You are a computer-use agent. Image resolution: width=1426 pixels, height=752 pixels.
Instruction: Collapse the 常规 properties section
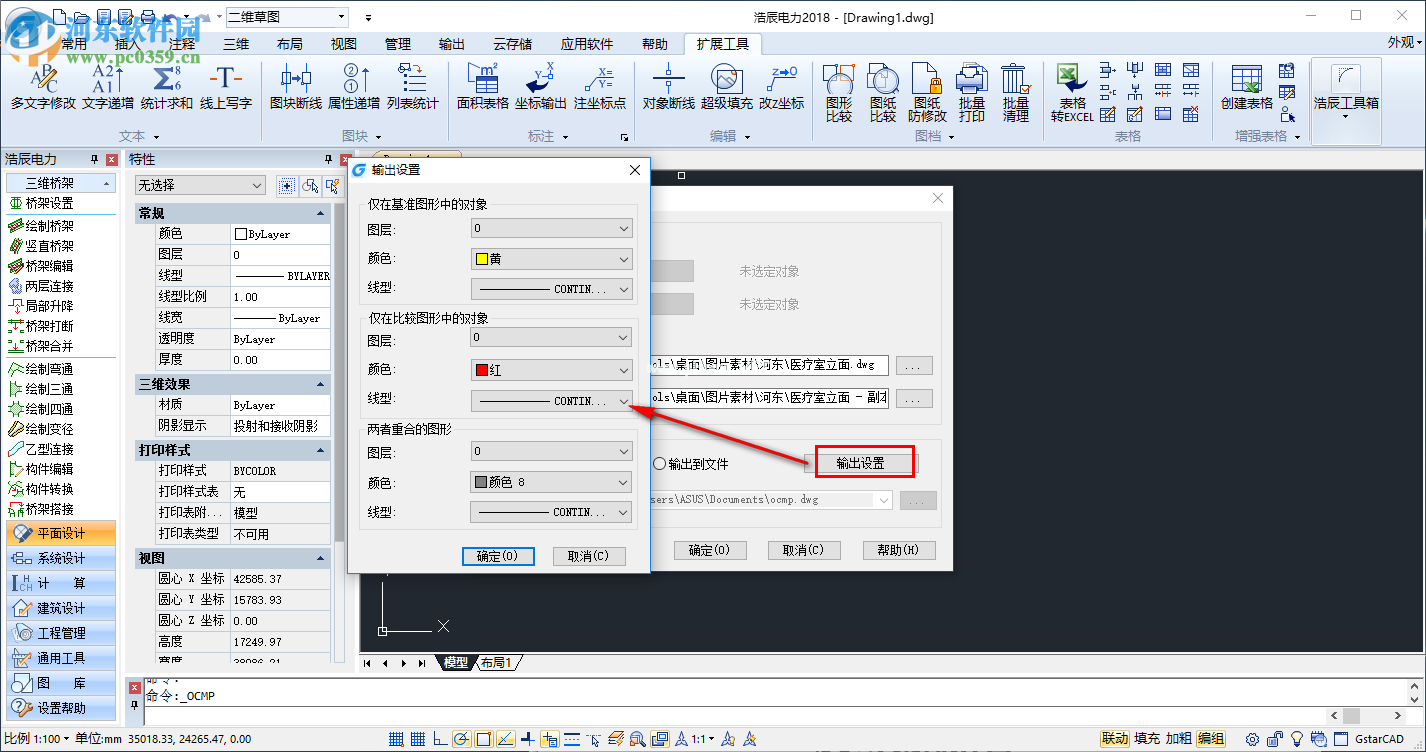point(320,213)
